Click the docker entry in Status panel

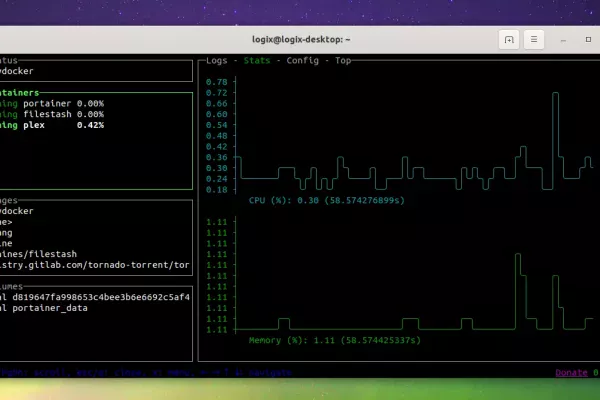tap(17, 71)
